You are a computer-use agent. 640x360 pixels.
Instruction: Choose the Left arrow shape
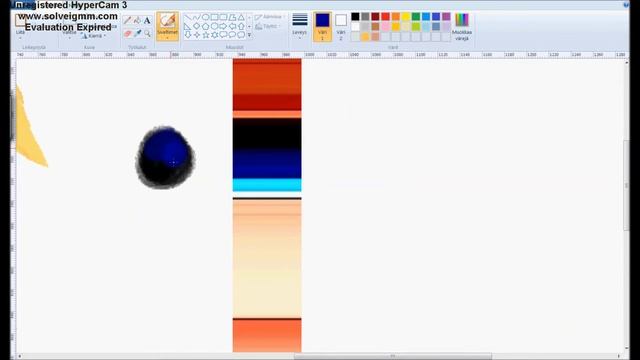click(x=233, y=26)
